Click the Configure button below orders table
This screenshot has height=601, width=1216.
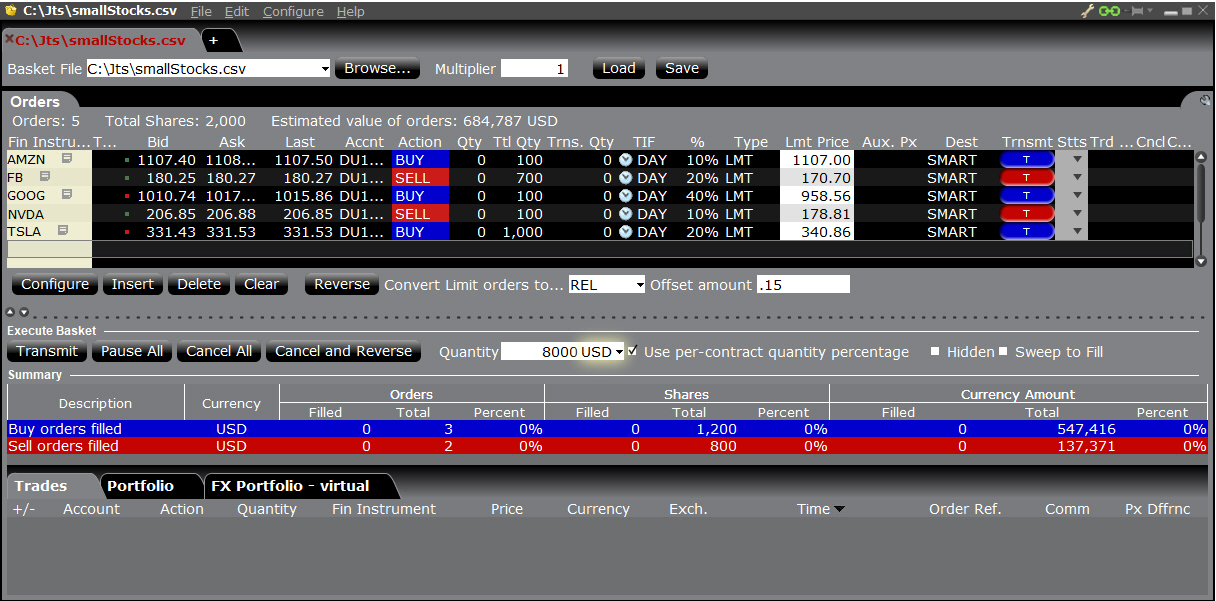pyautogui.click(x=55, y=285)
